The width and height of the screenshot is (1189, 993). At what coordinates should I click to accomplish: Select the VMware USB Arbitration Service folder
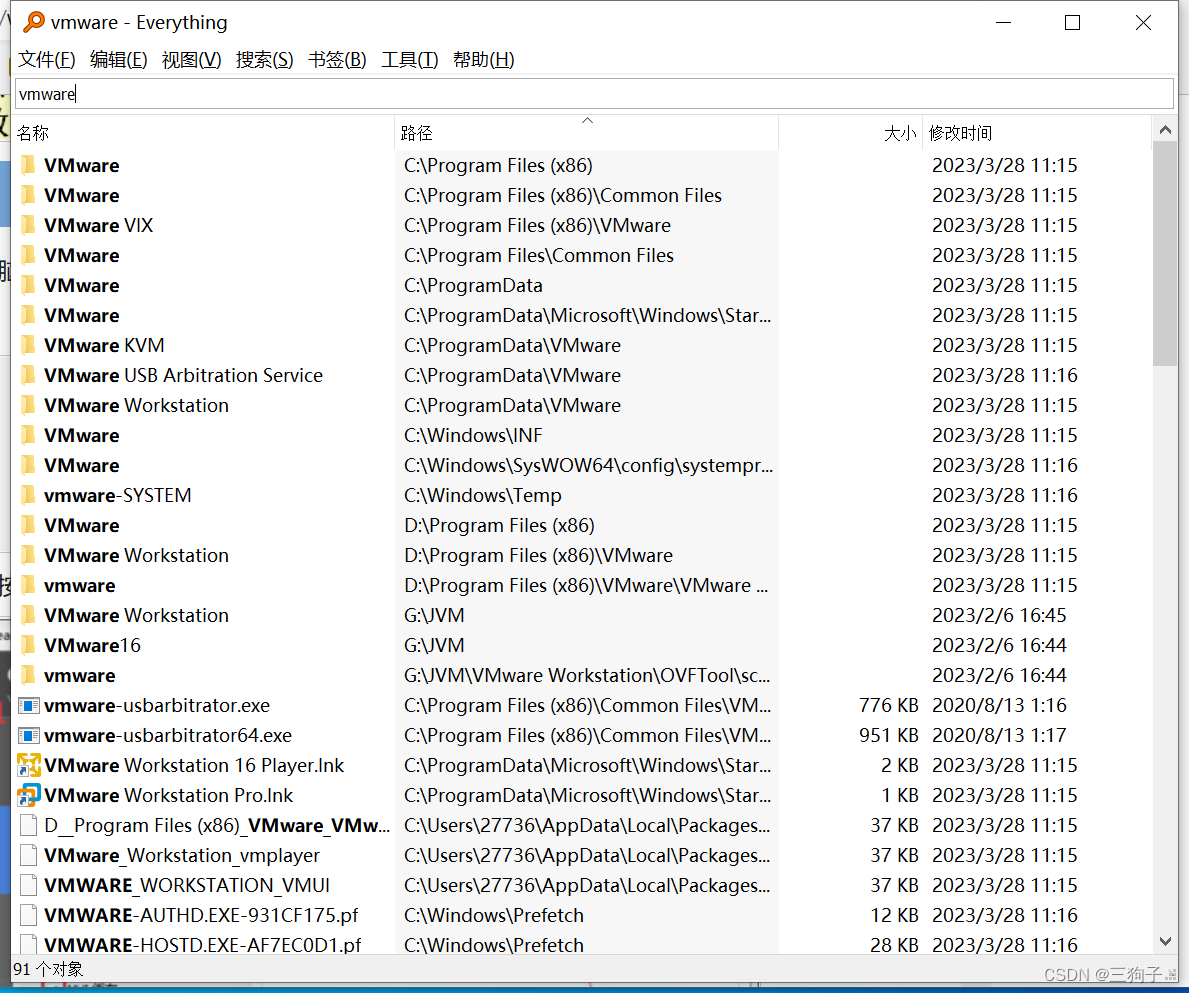183,375
